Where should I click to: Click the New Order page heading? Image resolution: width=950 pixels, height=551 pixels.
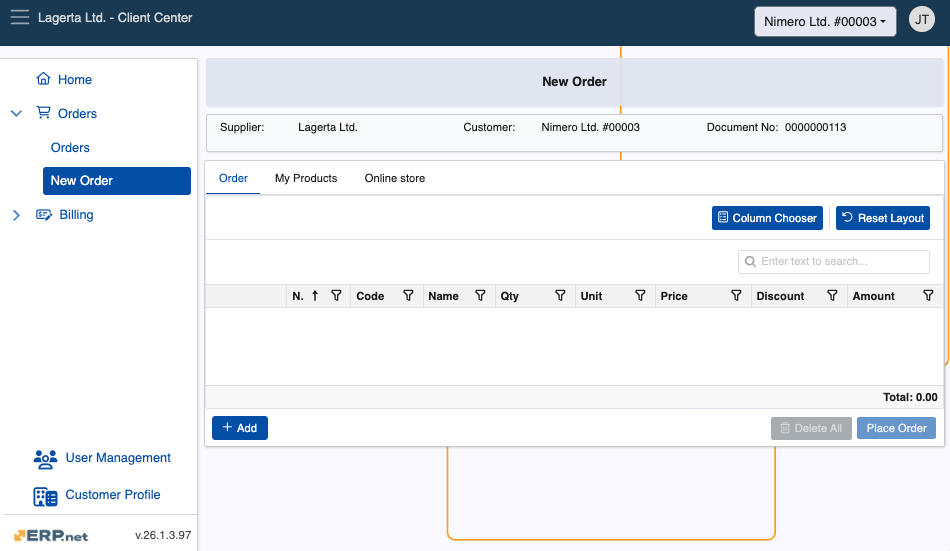[x=574, y=81]
